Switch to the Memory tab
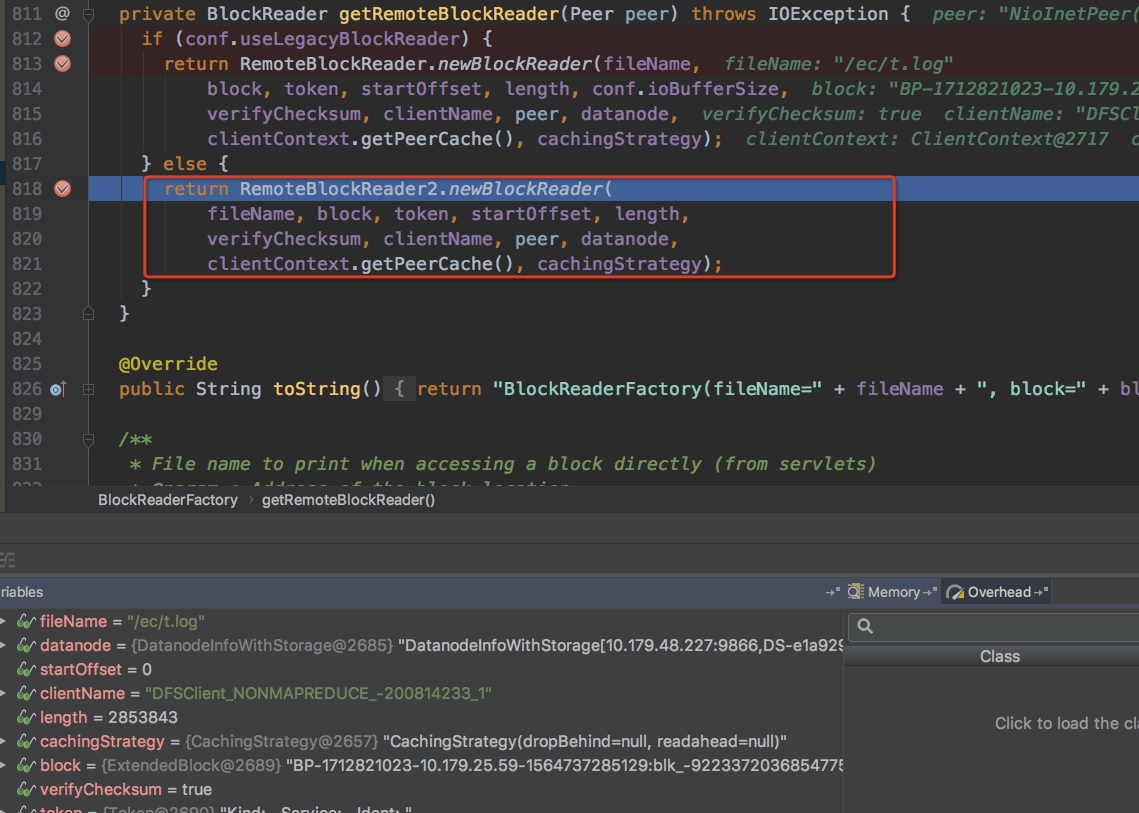The height and width of the screenshot is (813, 1139). pos(893,592)
